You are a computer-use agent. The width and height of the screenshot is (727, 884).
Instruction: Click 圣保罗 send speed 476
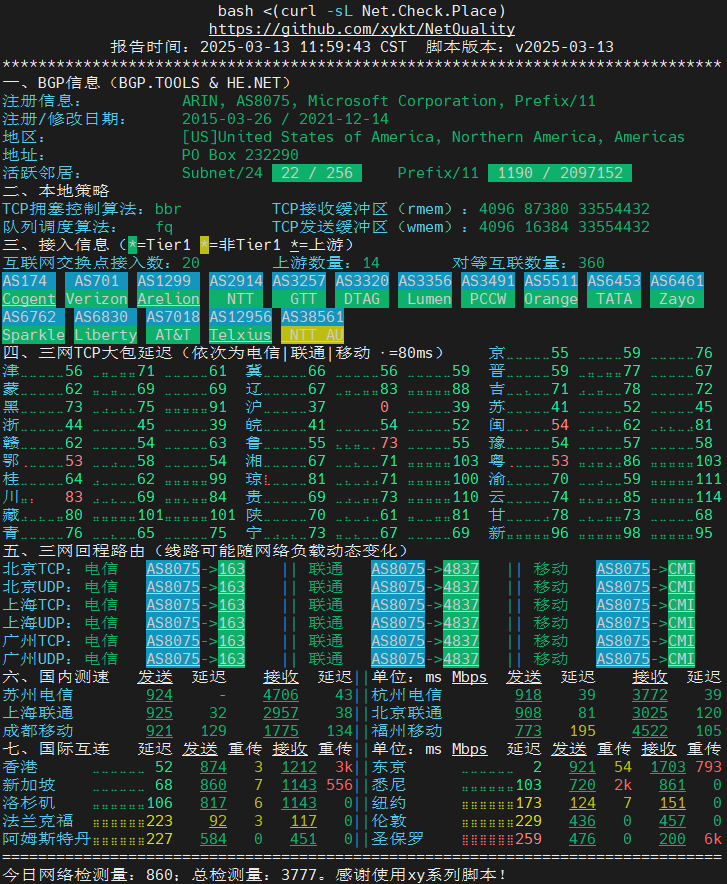(582, 839)
